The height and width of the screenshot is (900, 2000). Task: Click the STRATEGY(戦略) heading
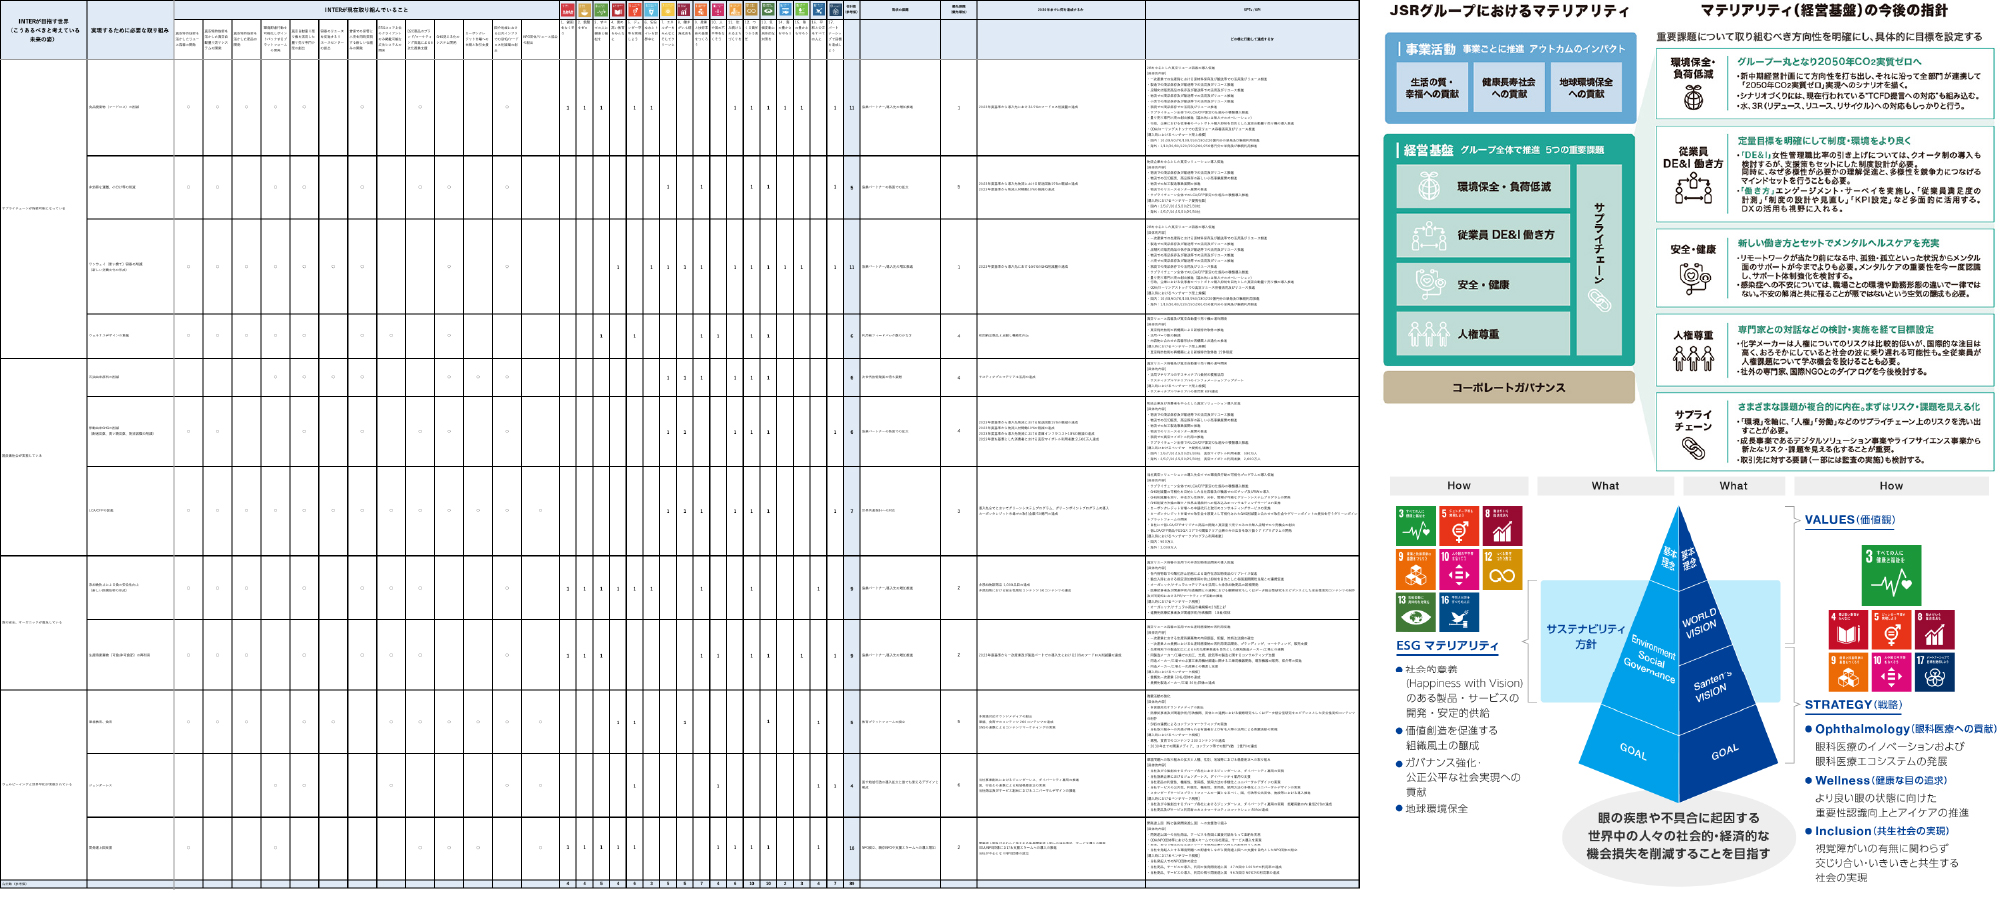coord(1853,705)
